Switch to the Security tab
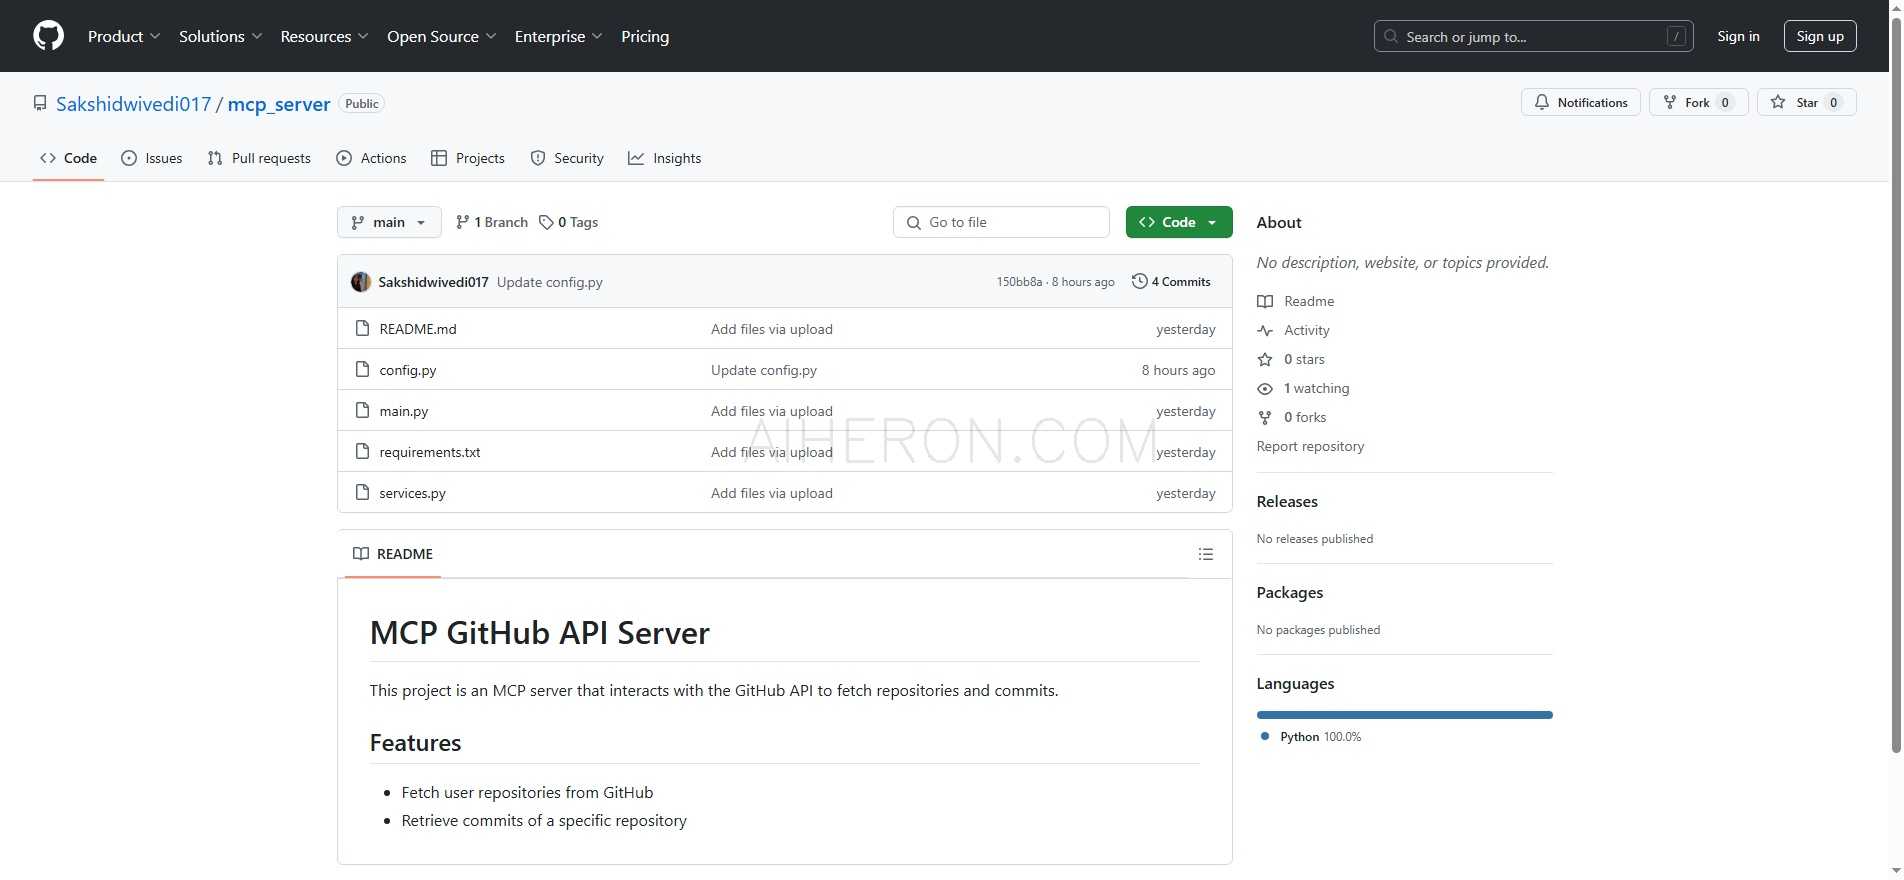The height and width of the screenshot is (880, 1904). point(567,158)
